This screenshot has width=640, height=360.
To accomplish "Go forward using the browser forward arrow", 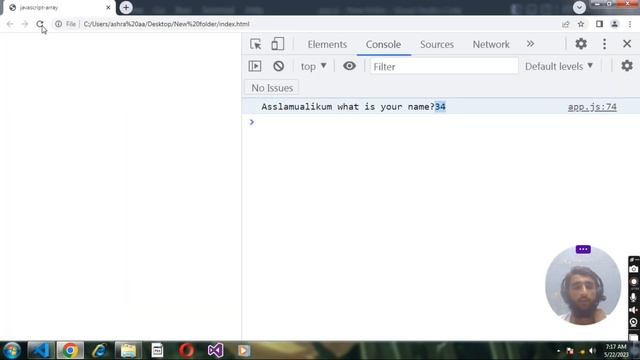I will (x=24, y=24).
